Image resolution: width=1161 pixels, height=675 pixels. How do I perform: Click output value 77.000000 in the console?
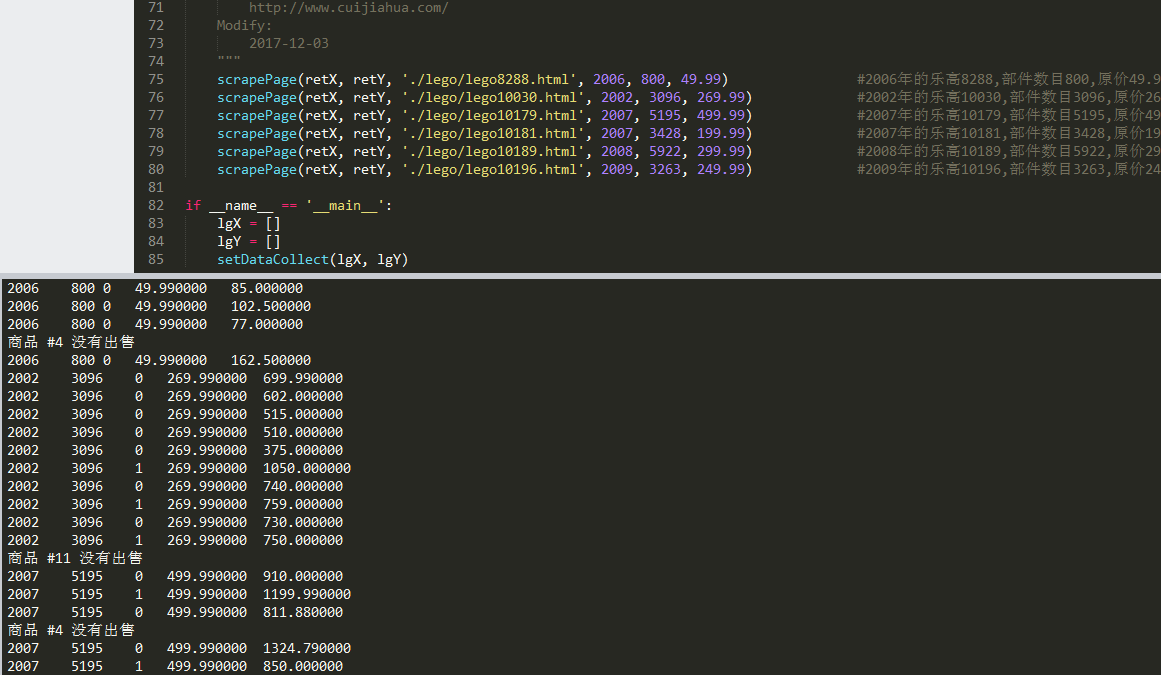click(x=267, y=324)
